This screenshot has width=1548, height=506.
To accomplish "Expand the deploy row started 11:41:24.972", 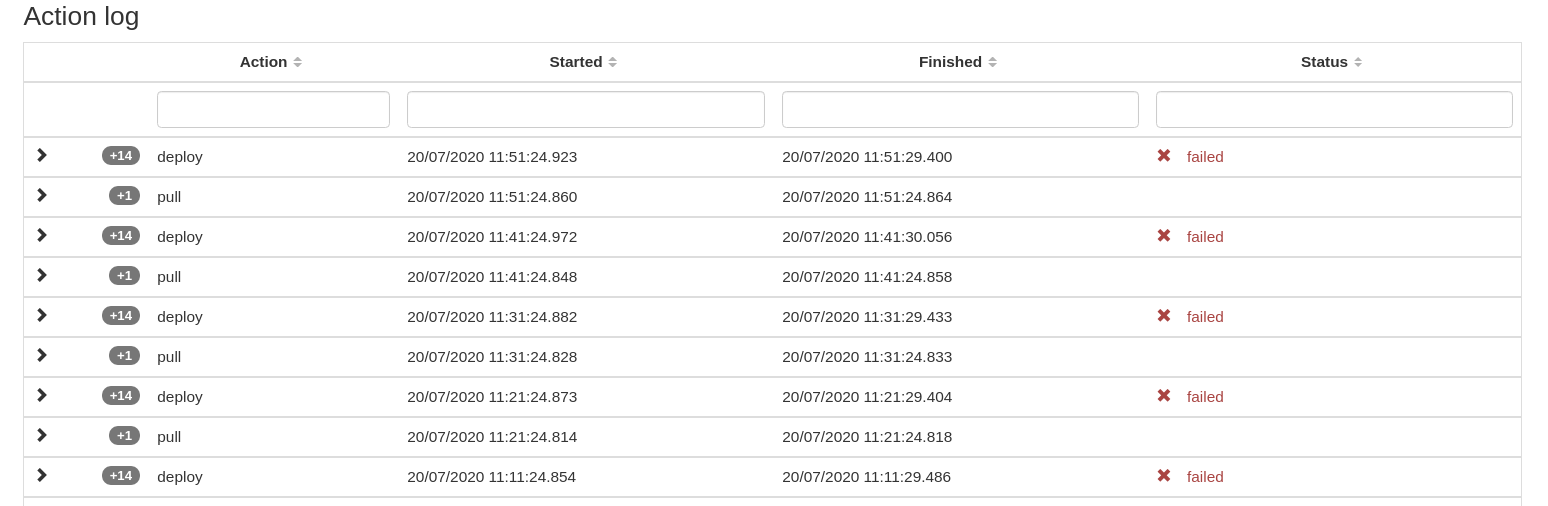I will [42, 235].
